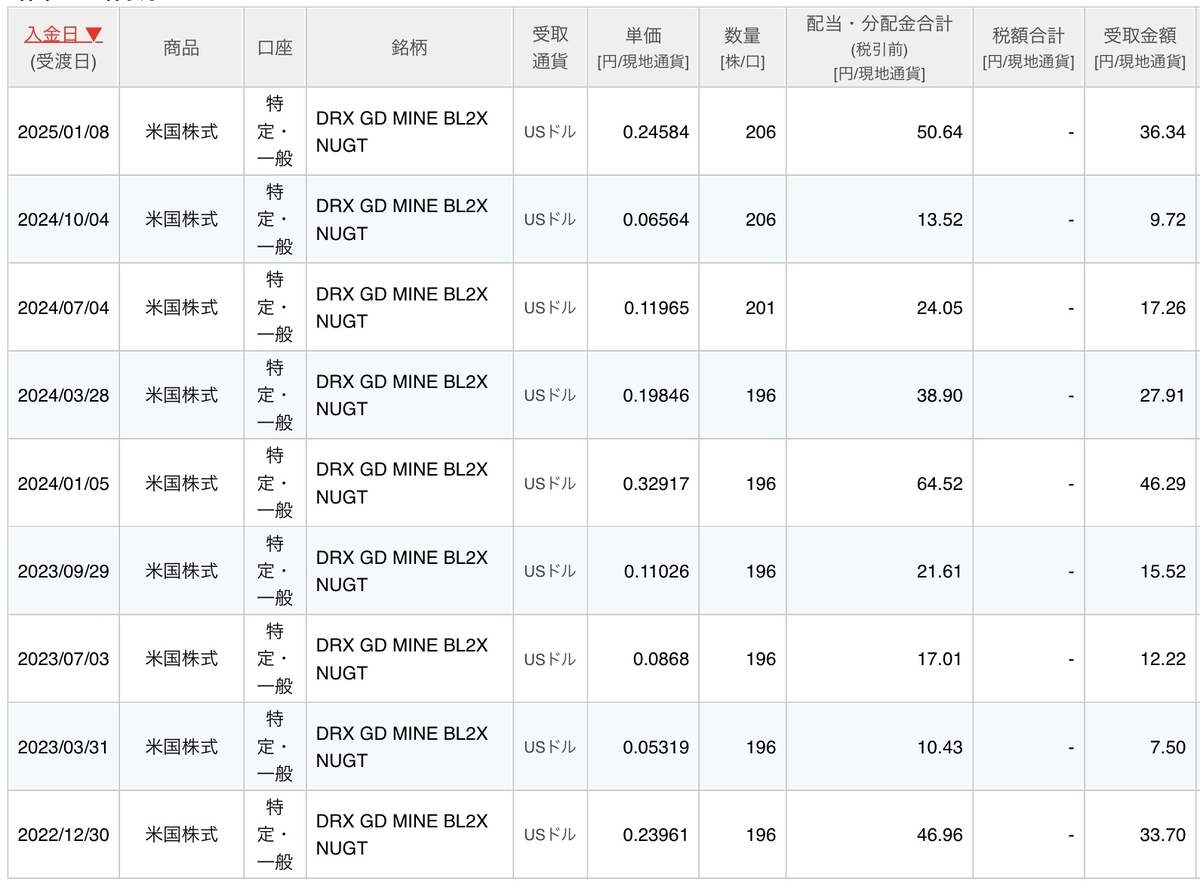
Task: Click the 数量 column header
Action: tap(742, 48)
